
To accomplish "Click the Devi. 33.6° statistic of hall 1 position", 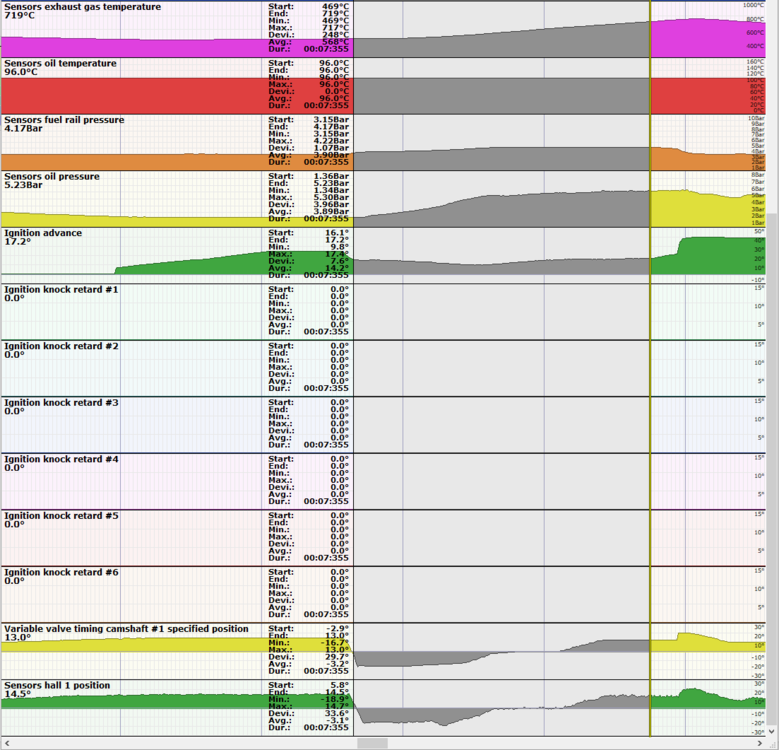I will [309, 714].
